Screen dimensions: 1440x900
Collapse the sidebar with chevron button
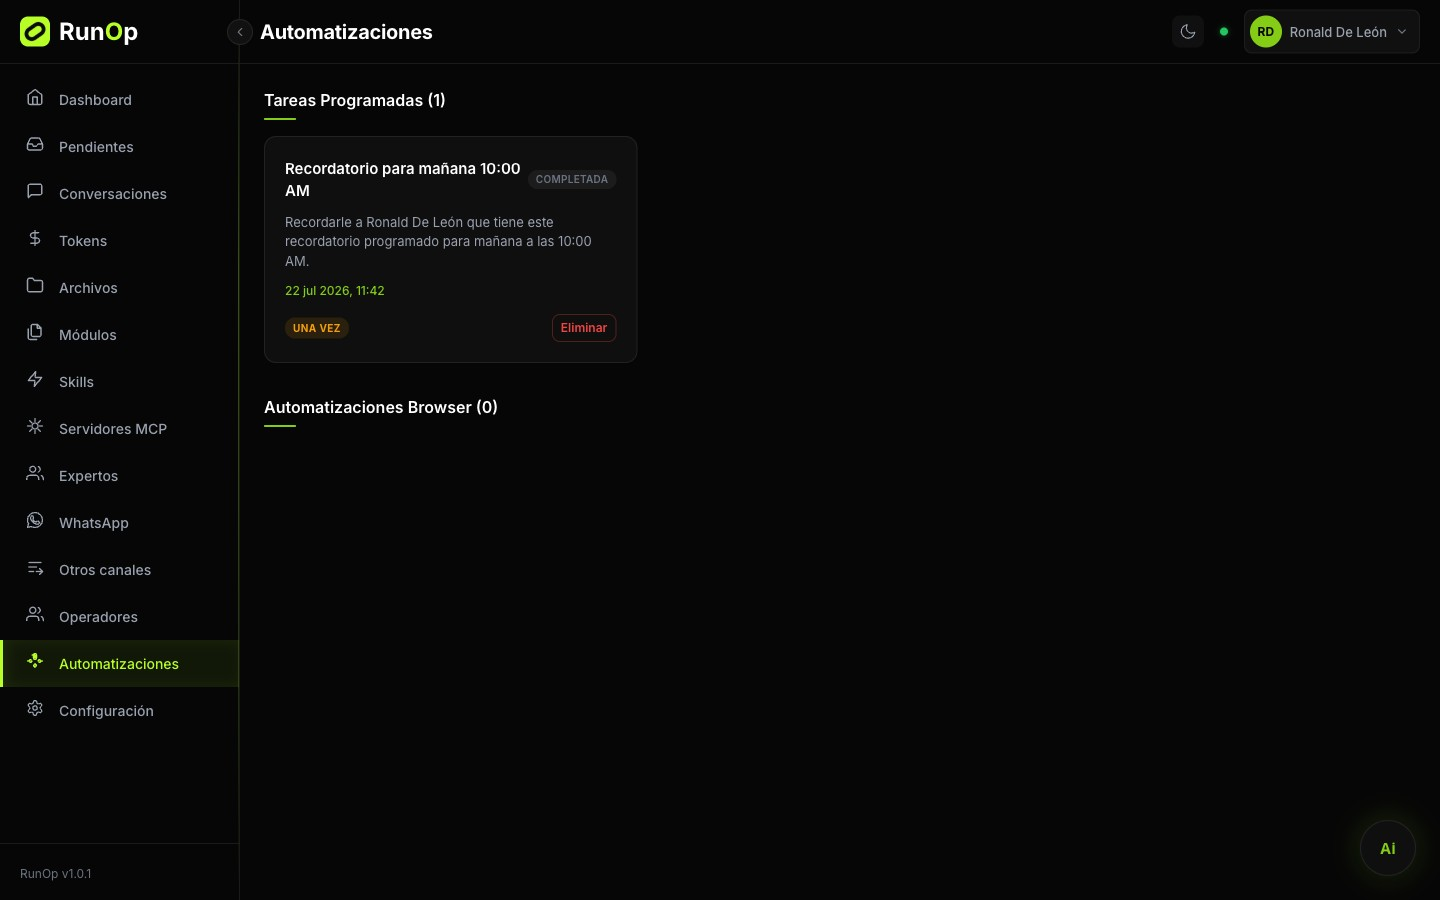click(x=240, y=32)
